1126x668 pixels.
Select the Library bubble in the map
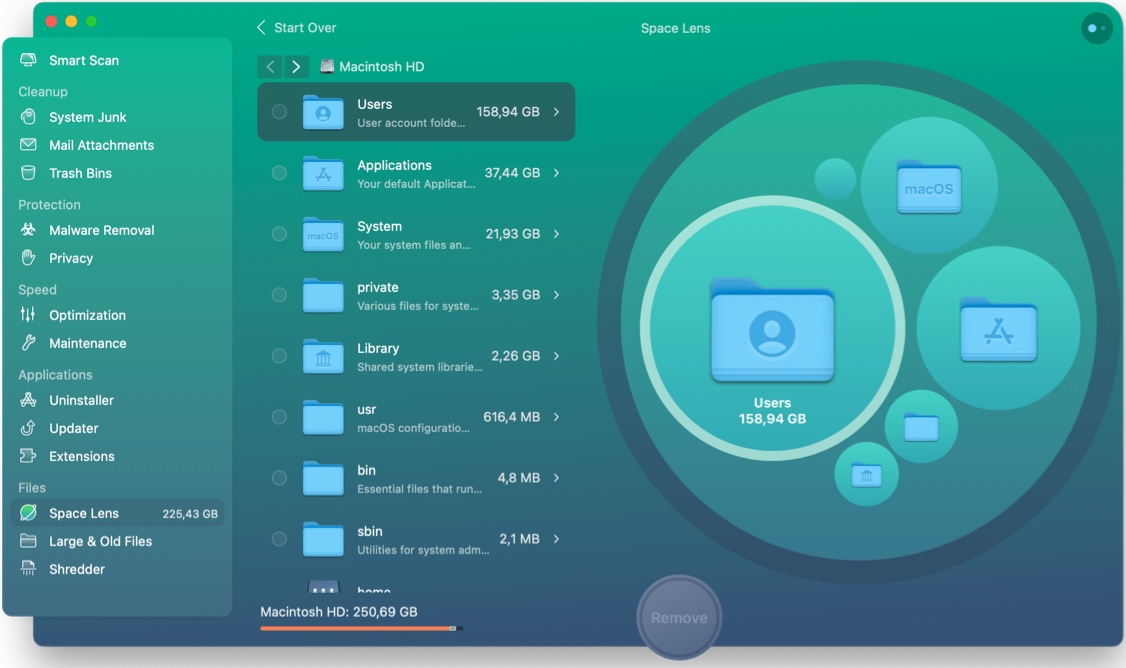coord(866,474)
